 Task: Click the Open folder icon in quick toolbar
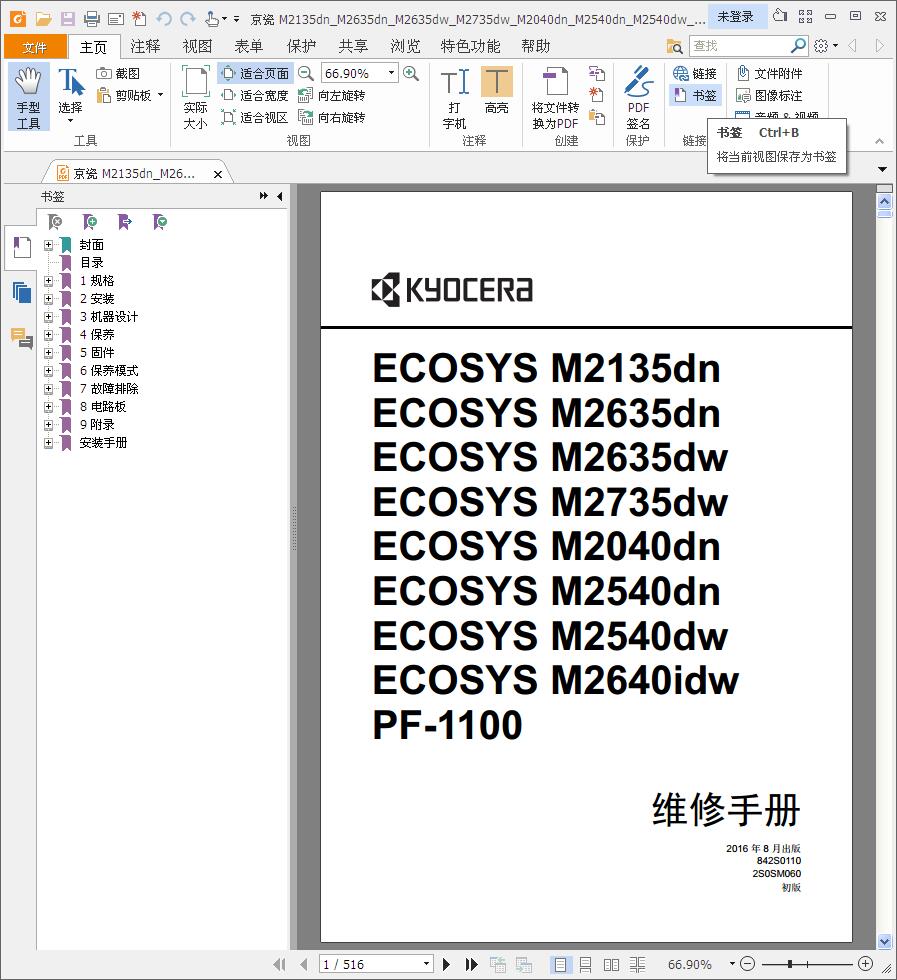43,19
